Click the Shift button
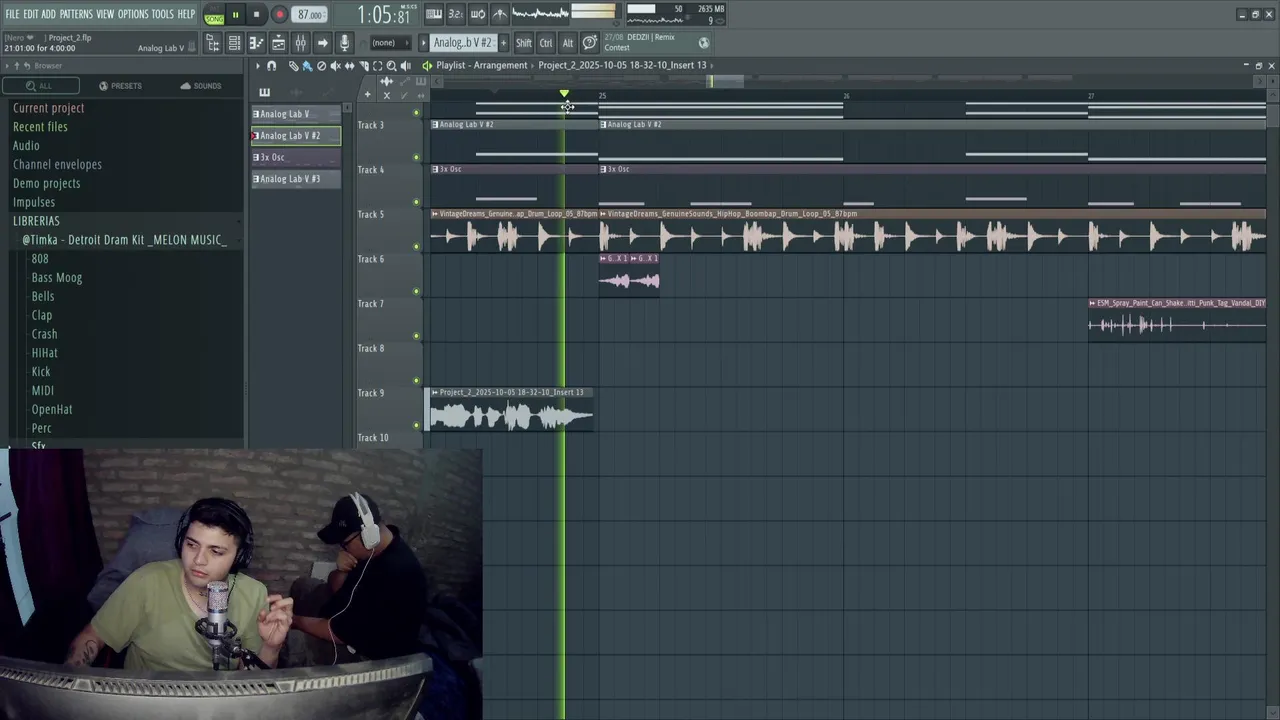Viewport: 1280px width, 720px height. [x=524, y=43]
